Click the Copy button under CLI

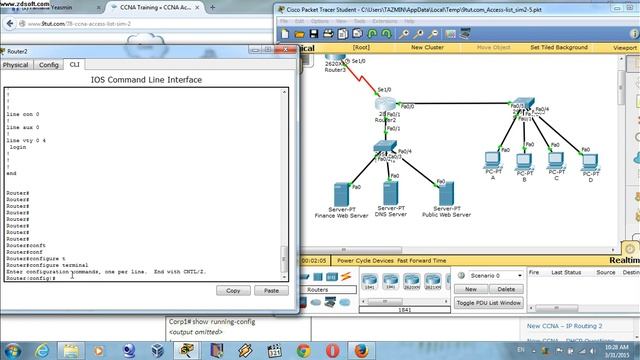pos(233,291)
